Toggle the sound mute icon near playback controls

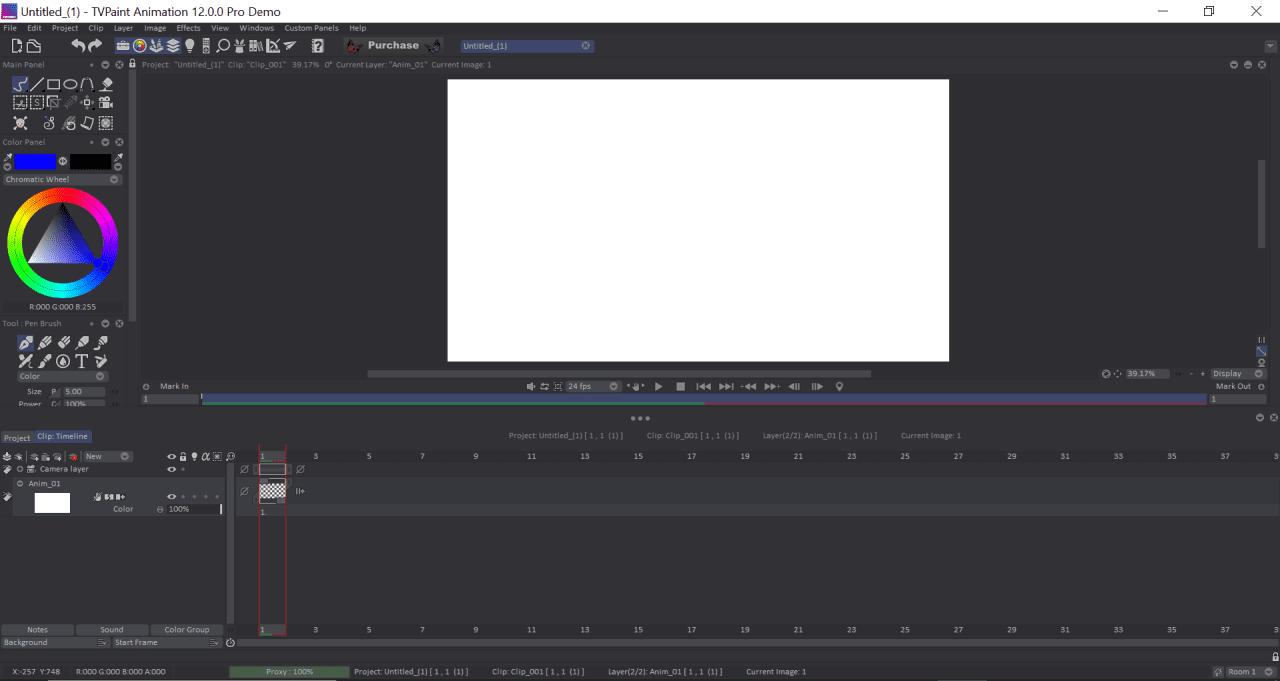click(x=530, y=386)
